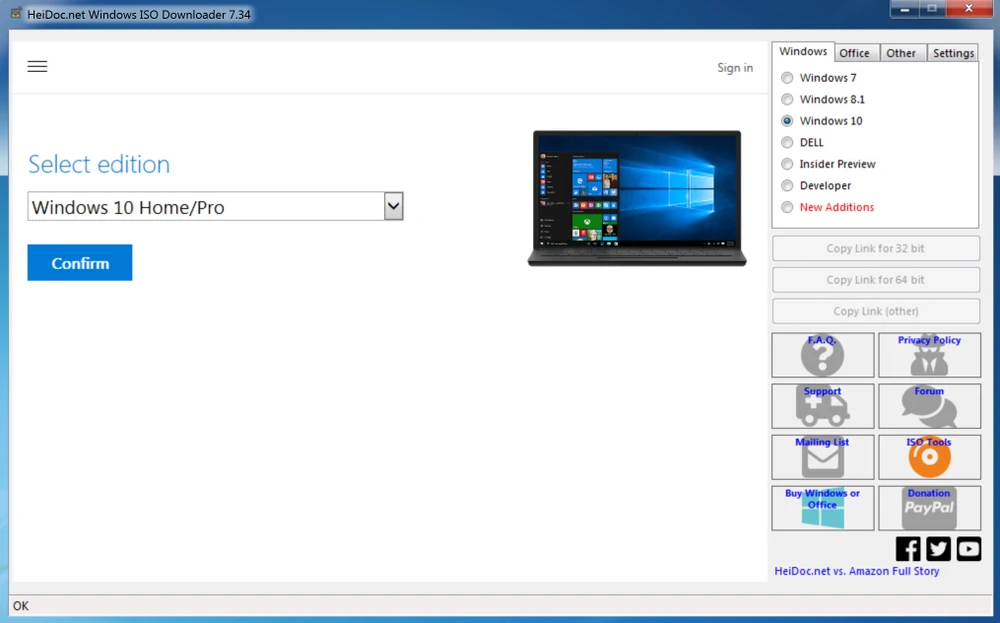Viewport: 1000px width, 623px height.
Task: Open the YouTube icon
Action: point(968,548)
